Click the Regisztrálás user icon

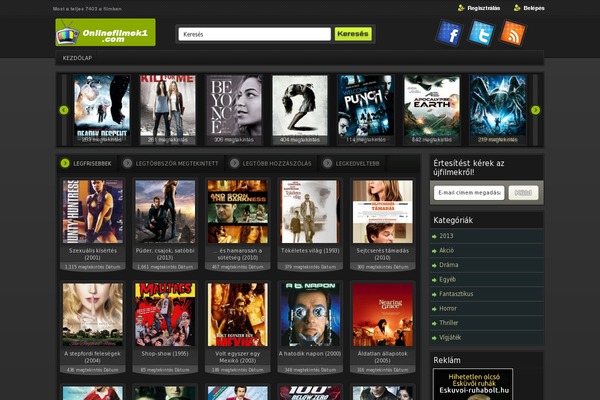pyautogui.click(x=461, y=8)
